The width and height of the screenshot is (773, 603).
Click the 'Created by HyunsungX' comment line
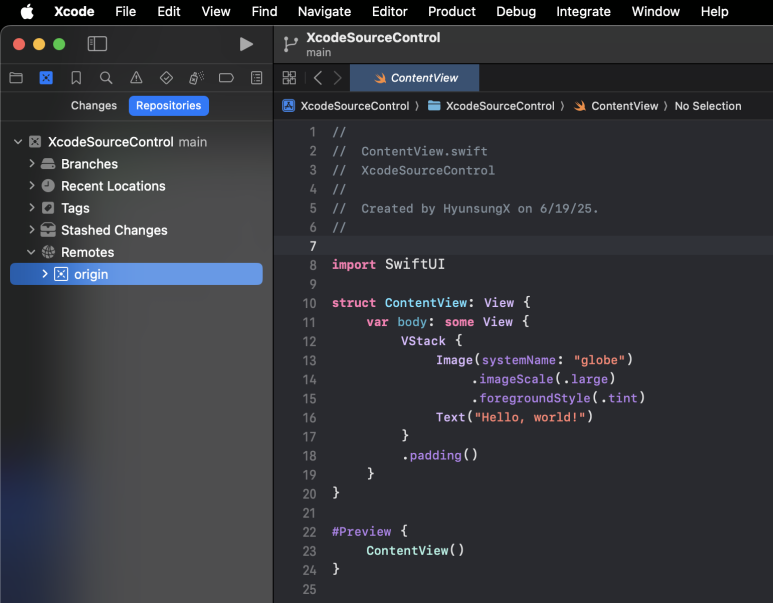point(465,209)
